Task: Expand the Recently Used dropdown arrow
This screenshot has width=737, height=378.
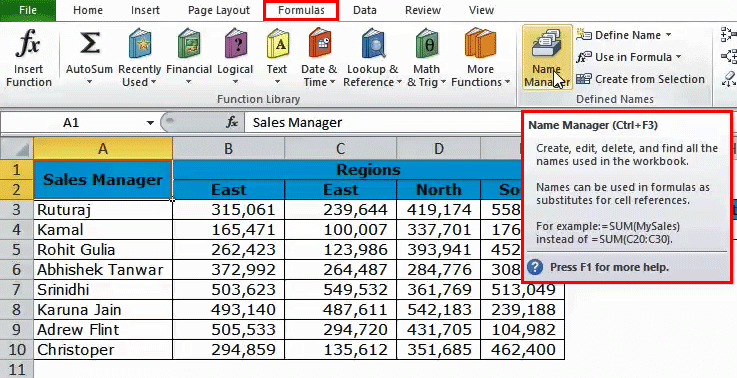Action: pos(152,82)
